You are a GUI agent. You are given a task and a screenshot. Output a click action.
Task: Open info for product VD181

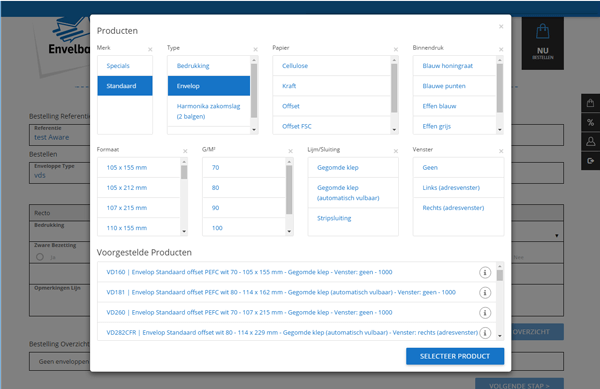[x=485, y=293]
